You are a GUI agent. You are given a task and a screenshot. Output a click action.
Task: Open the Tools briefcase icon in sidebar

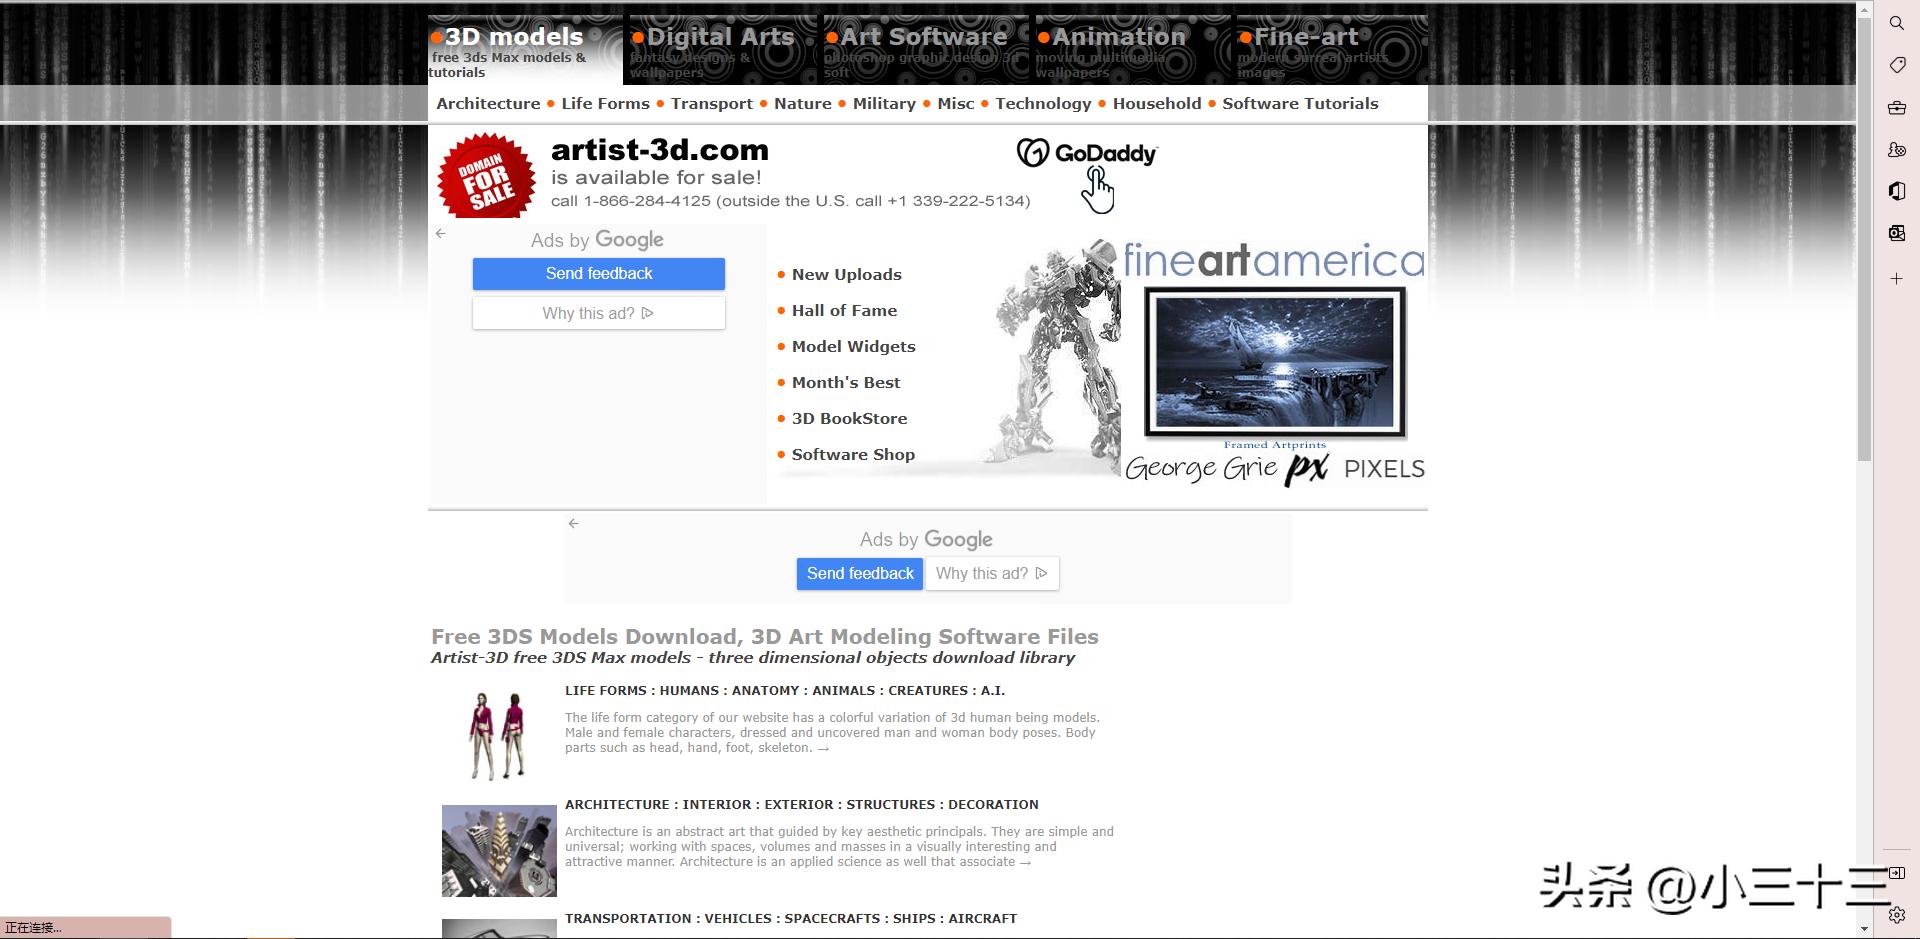pos(1896,108)
